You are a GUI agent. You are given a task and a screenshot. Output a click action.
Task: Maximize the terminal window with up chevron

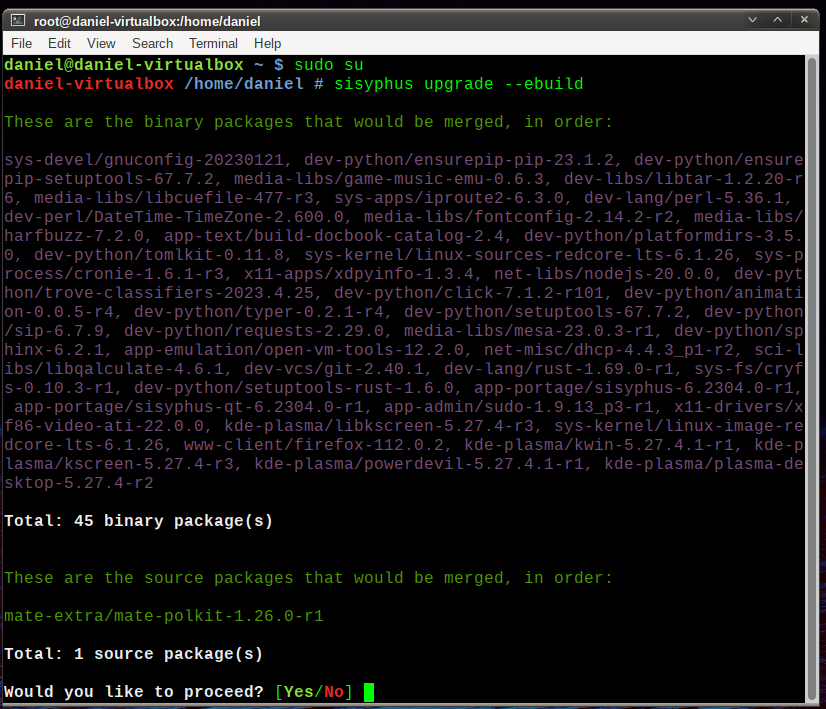[x=778, y=20]
